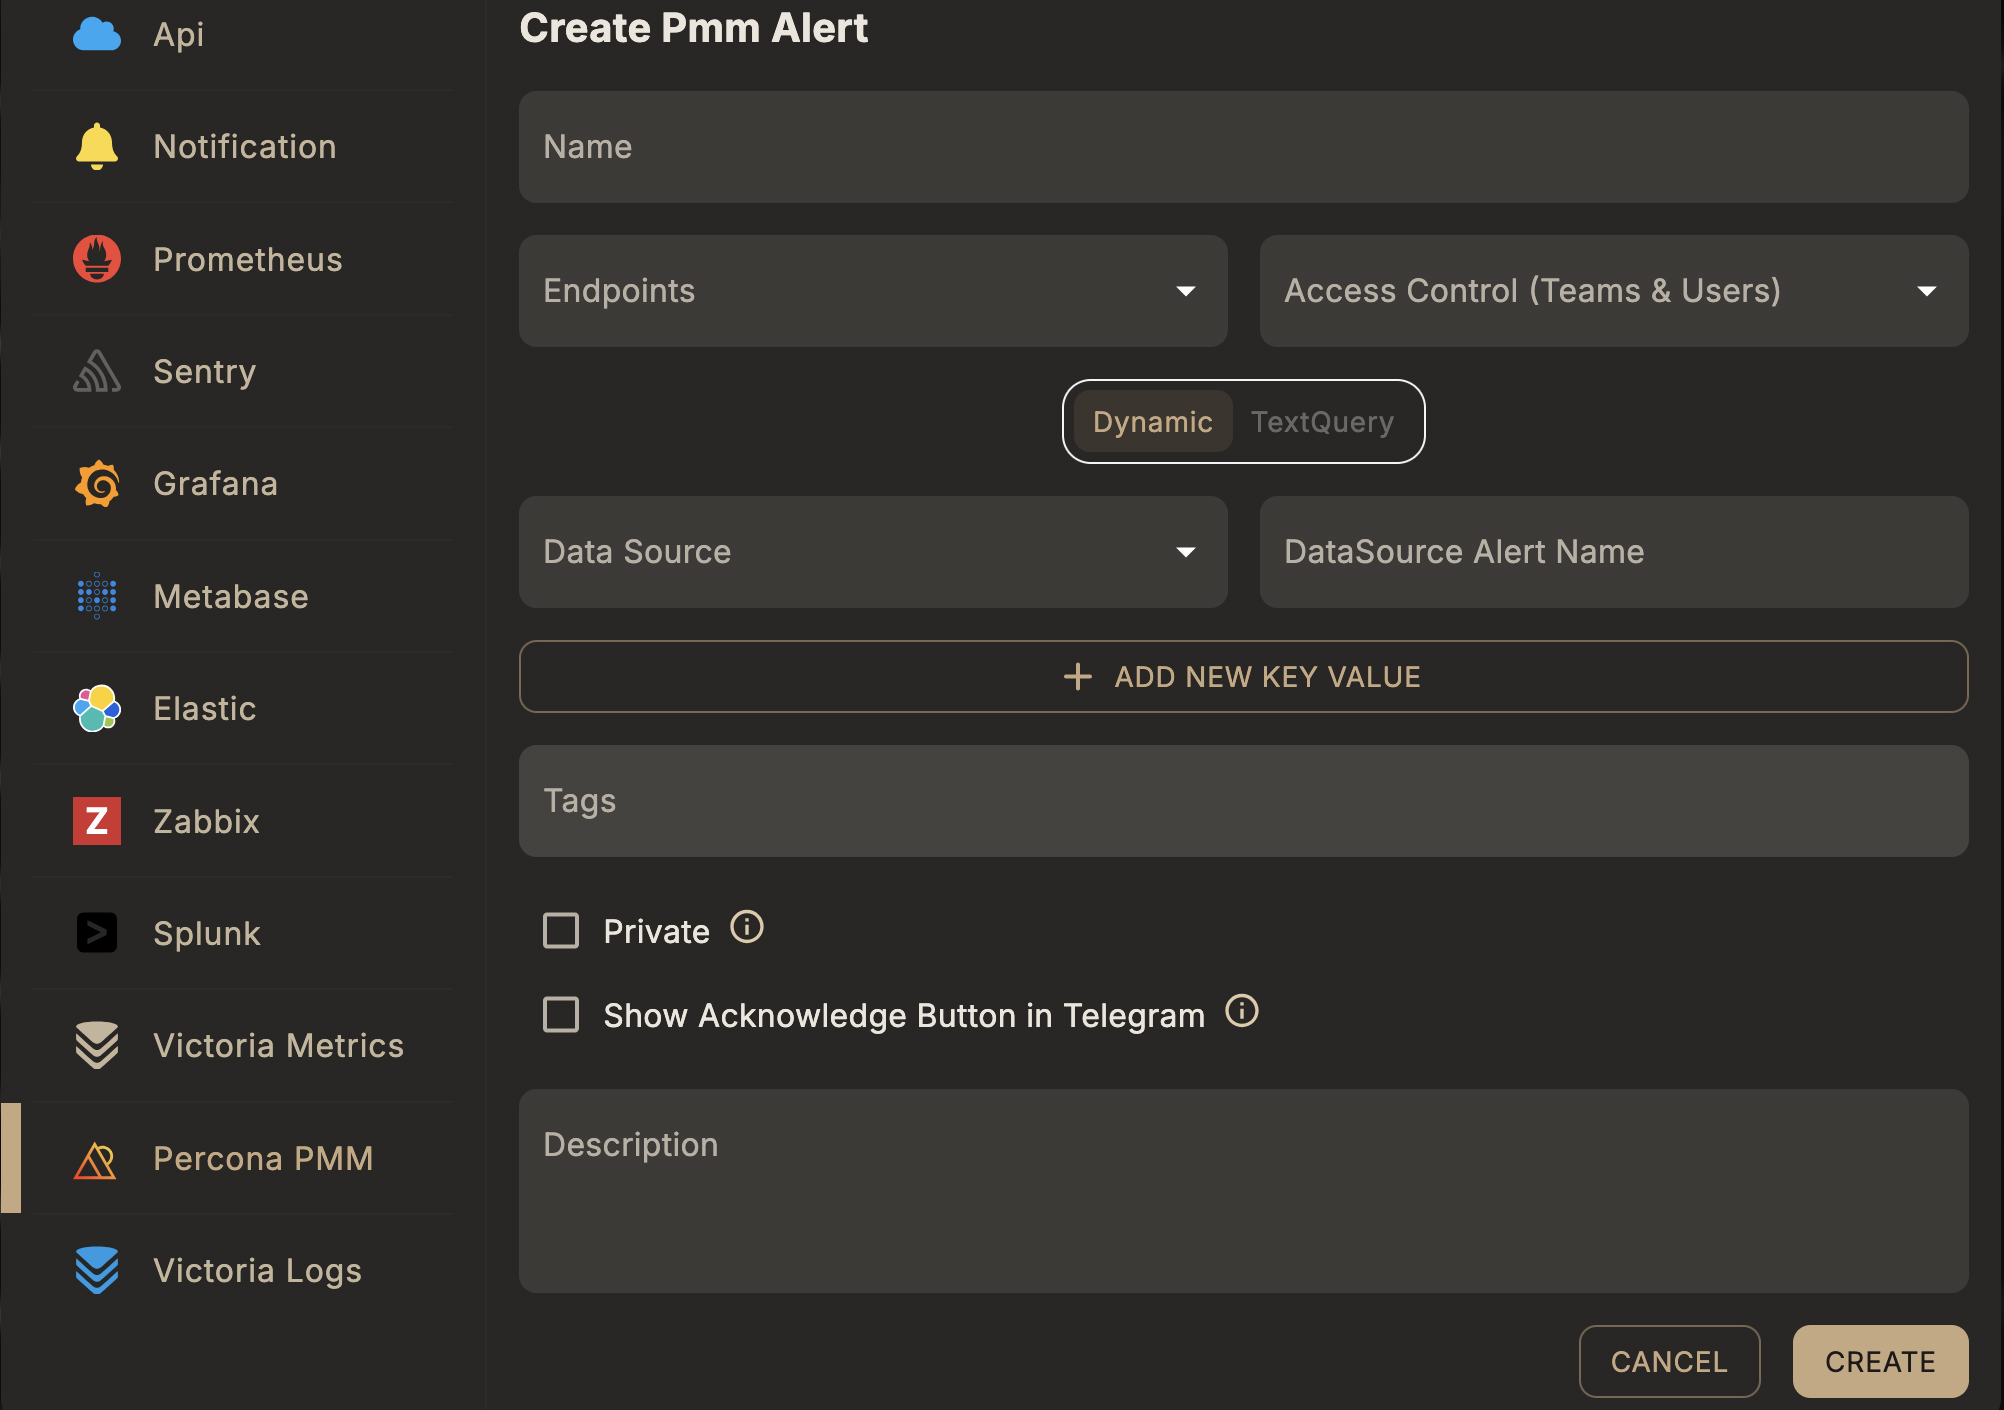Click info icon beside Telegram acknowledge option

(1242, 1011)
